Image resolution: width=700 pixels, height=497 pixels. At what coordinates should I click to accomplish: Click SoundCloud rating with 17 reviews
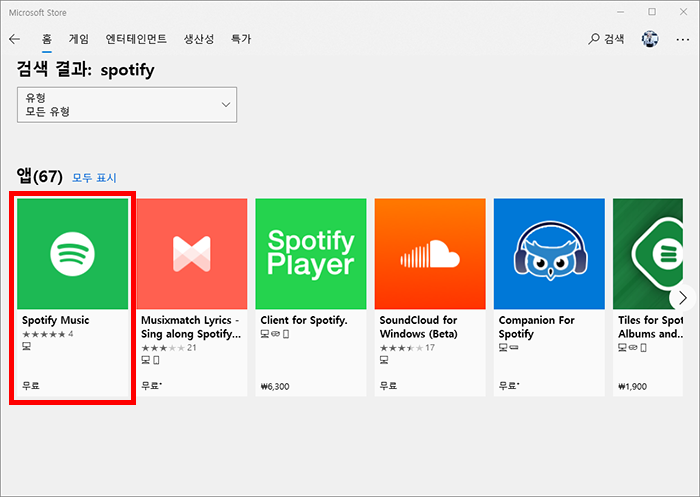tap(407, 347)
